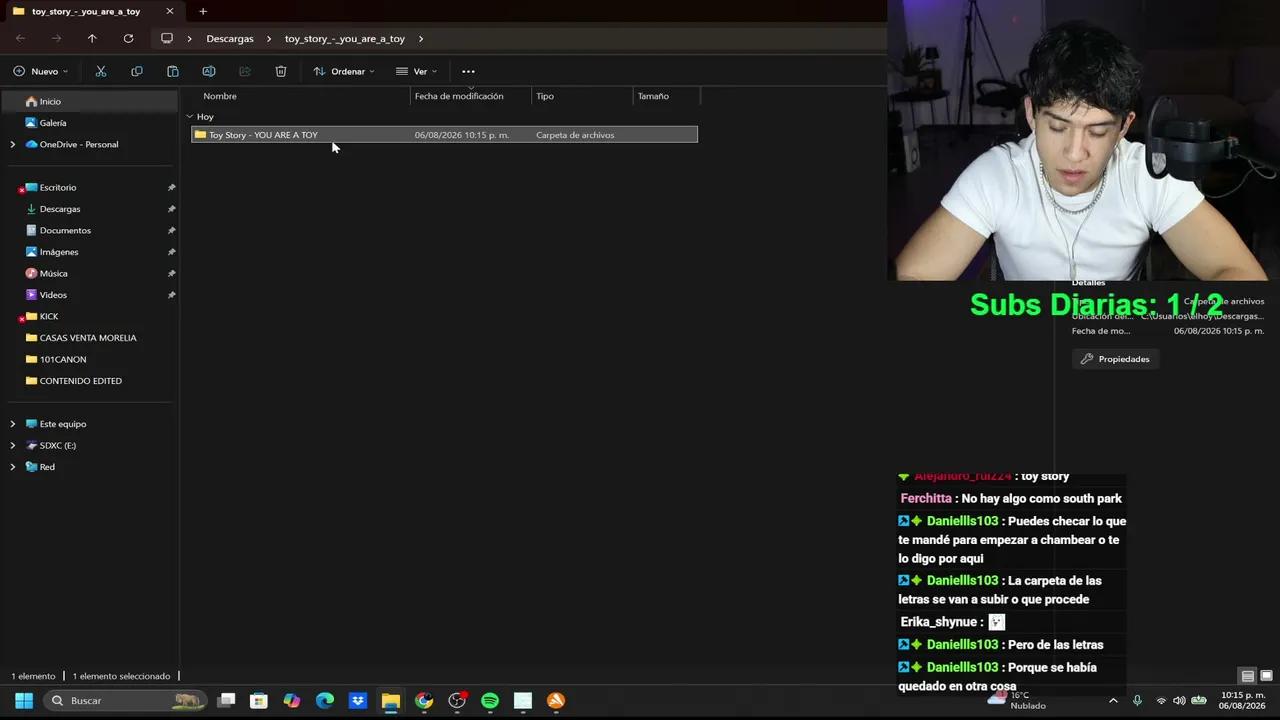Viewport: 1280px width, 720px height.
Task: Open the Nuevo dropdown menu
Action: pyautogui.click(x=41, y=71)
